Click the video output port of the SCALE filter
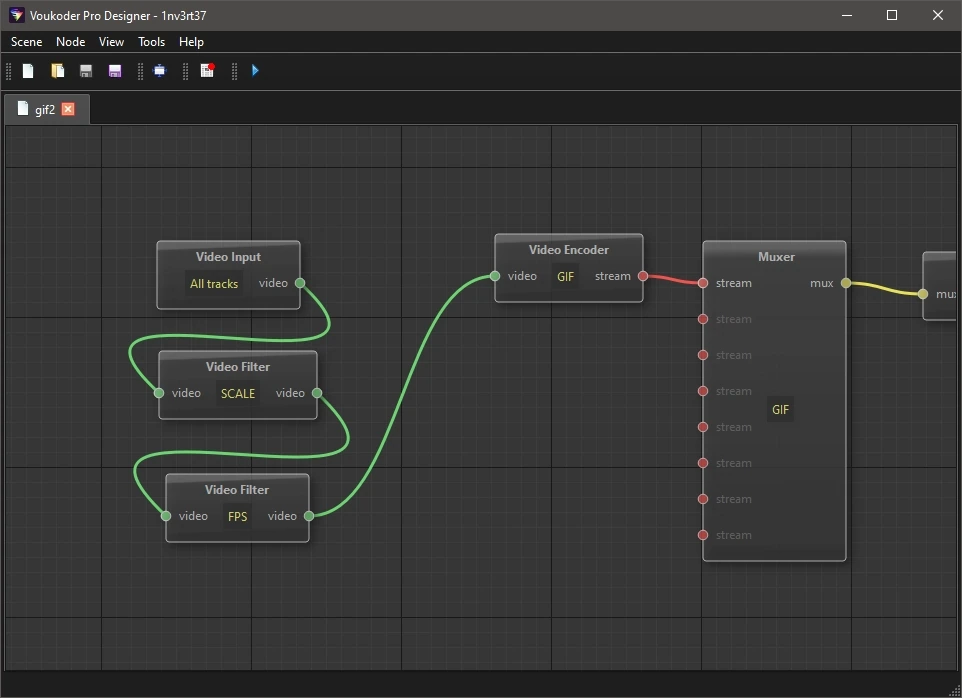This screenshot has height=698, width=962. tap(317, 393)
